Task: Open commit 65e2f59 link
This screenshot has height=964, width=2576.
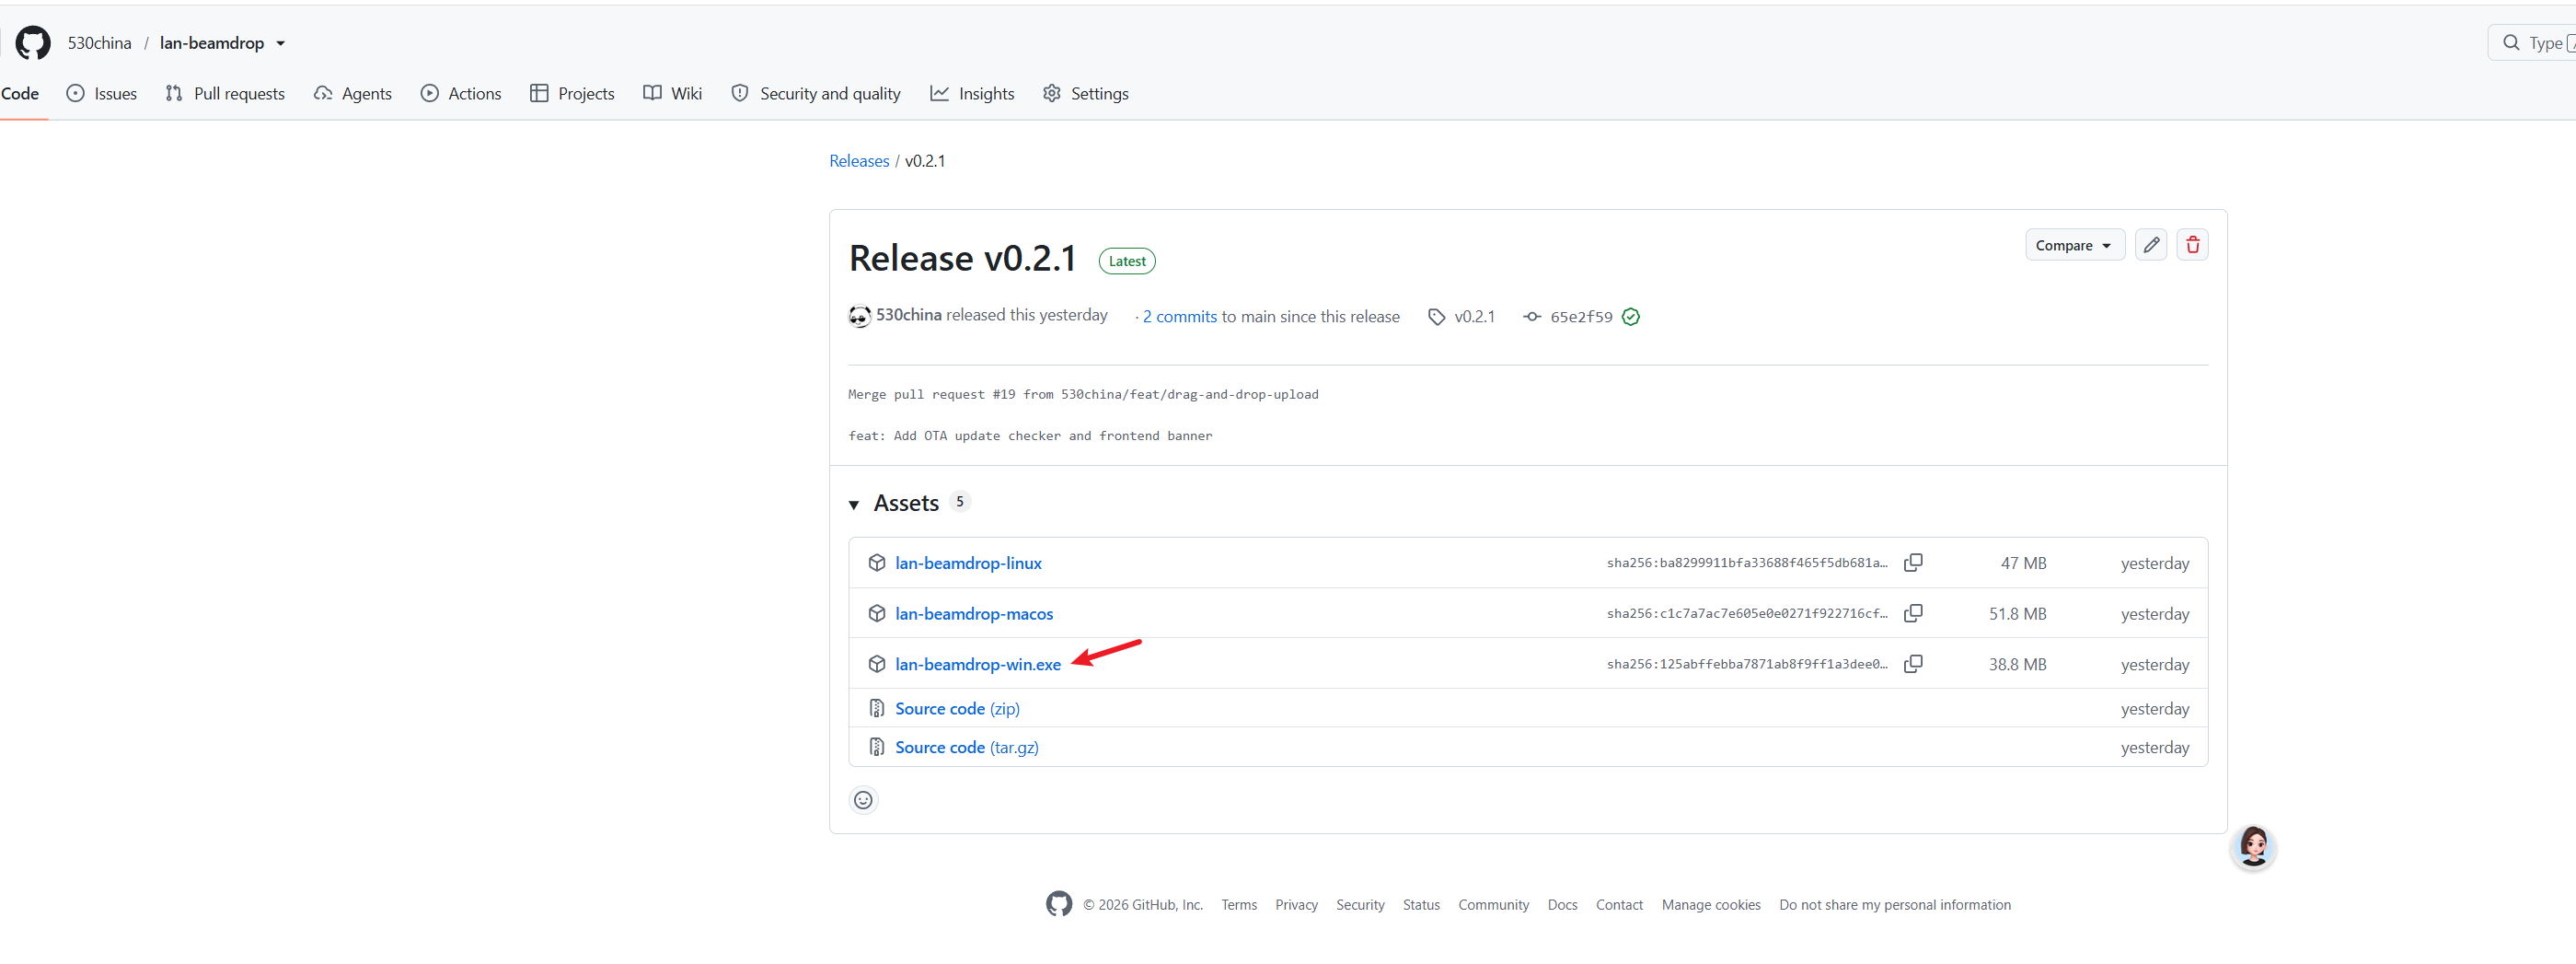Action: (1581, 317)
